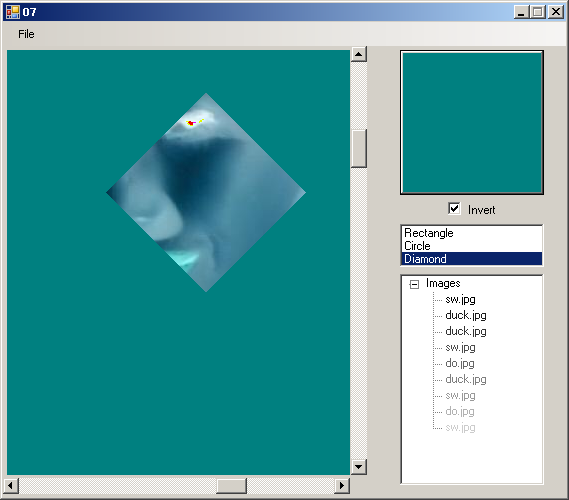Close the 07 window

point(556,12)
